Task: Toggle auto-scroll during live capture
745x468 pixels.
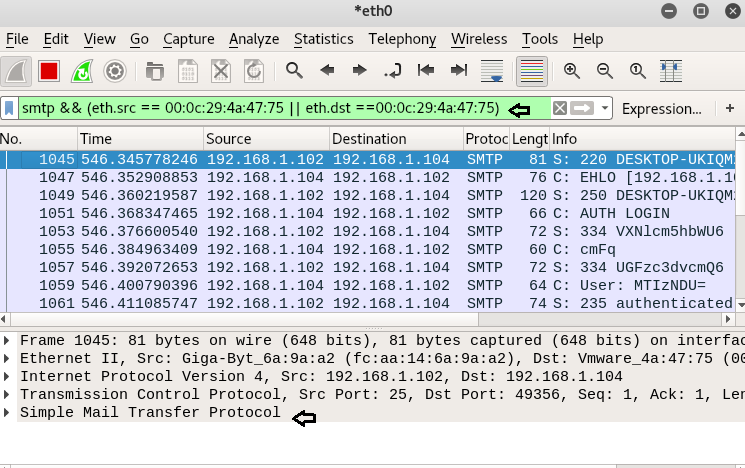Action: (x=492, y=71)
